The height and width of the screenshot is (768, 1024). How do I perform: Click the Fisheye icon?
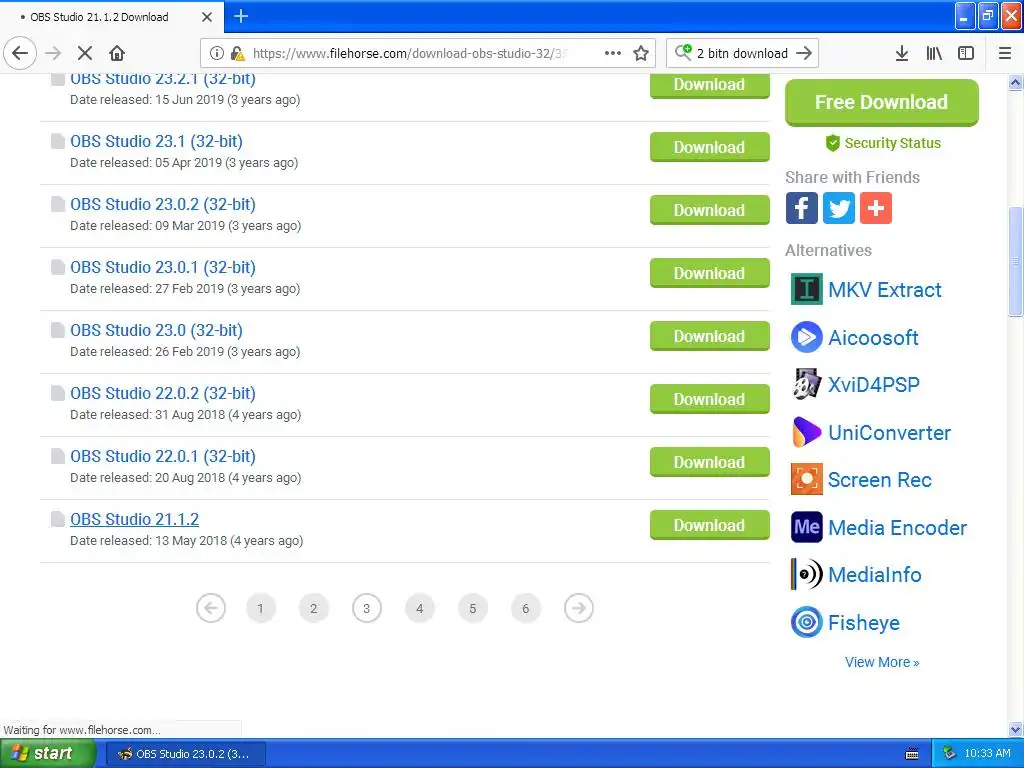[807, 622]
